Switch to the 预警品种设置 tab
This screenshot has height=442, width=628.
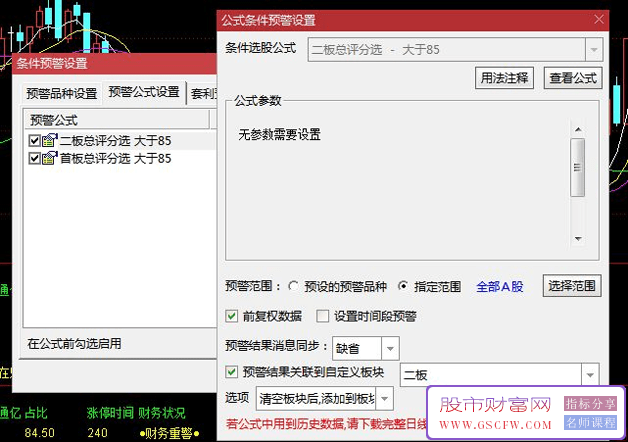[x=62, y=94]
